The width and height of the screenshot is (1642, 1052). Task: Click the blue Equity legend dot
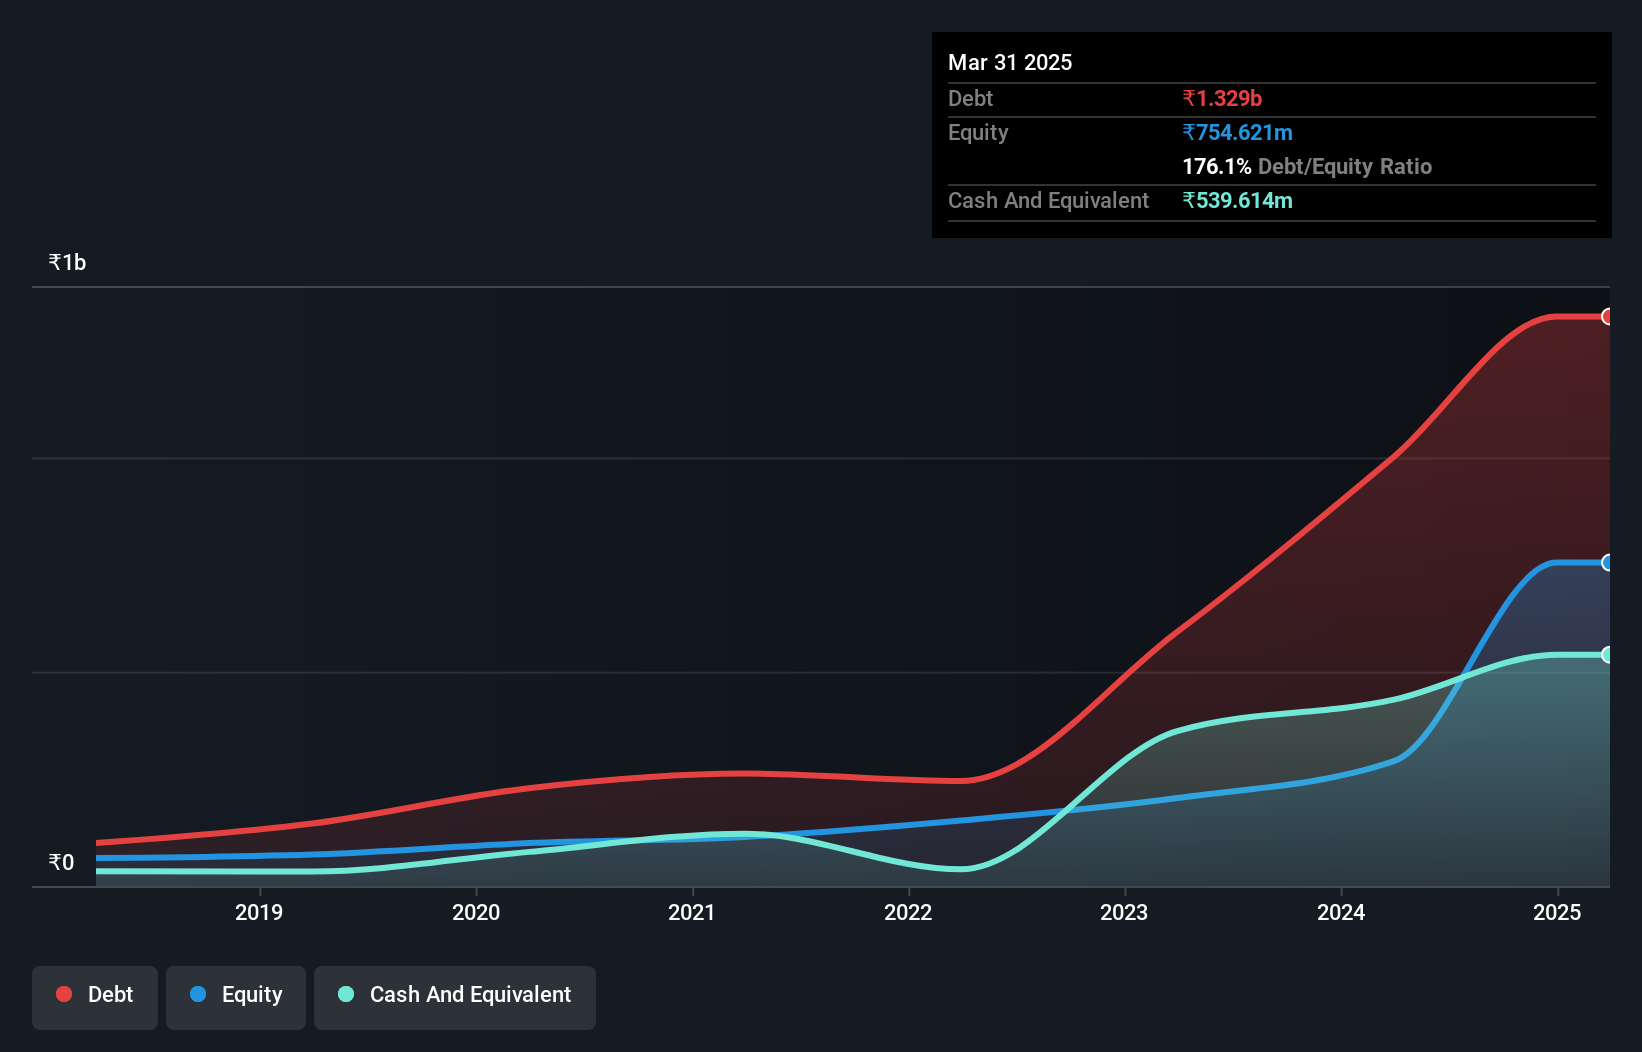[x=199, y=994]
